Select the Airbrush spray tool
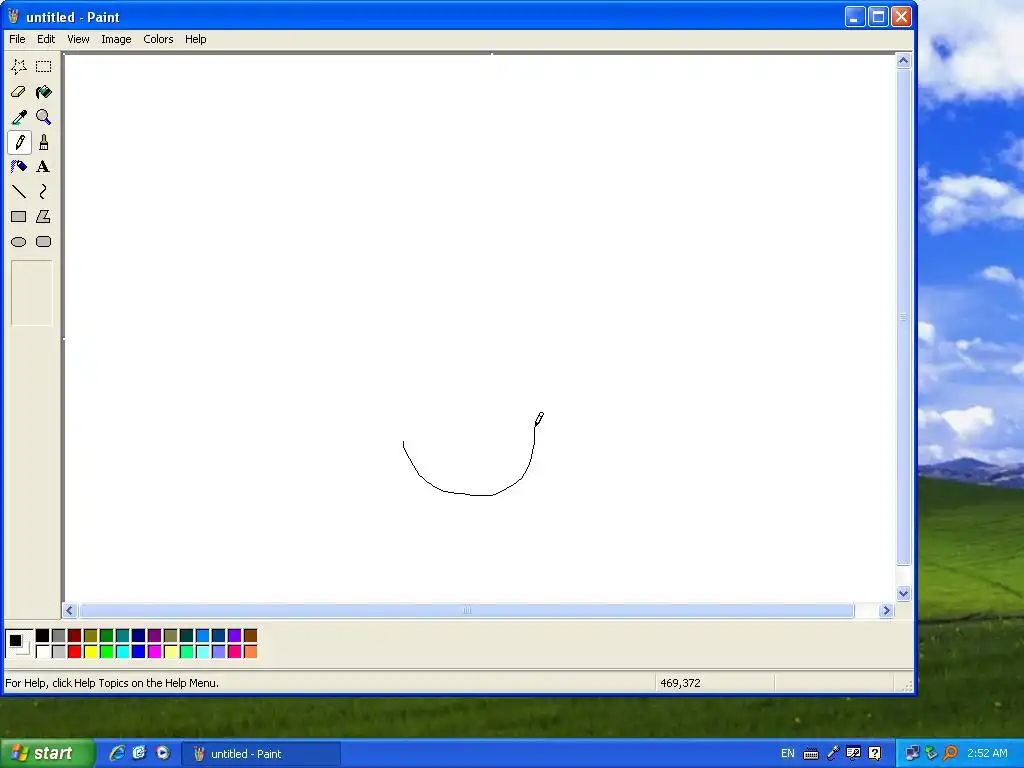The width and height of the screenshot is (1024, 768). pyautogui.click(x=19, y=167)
